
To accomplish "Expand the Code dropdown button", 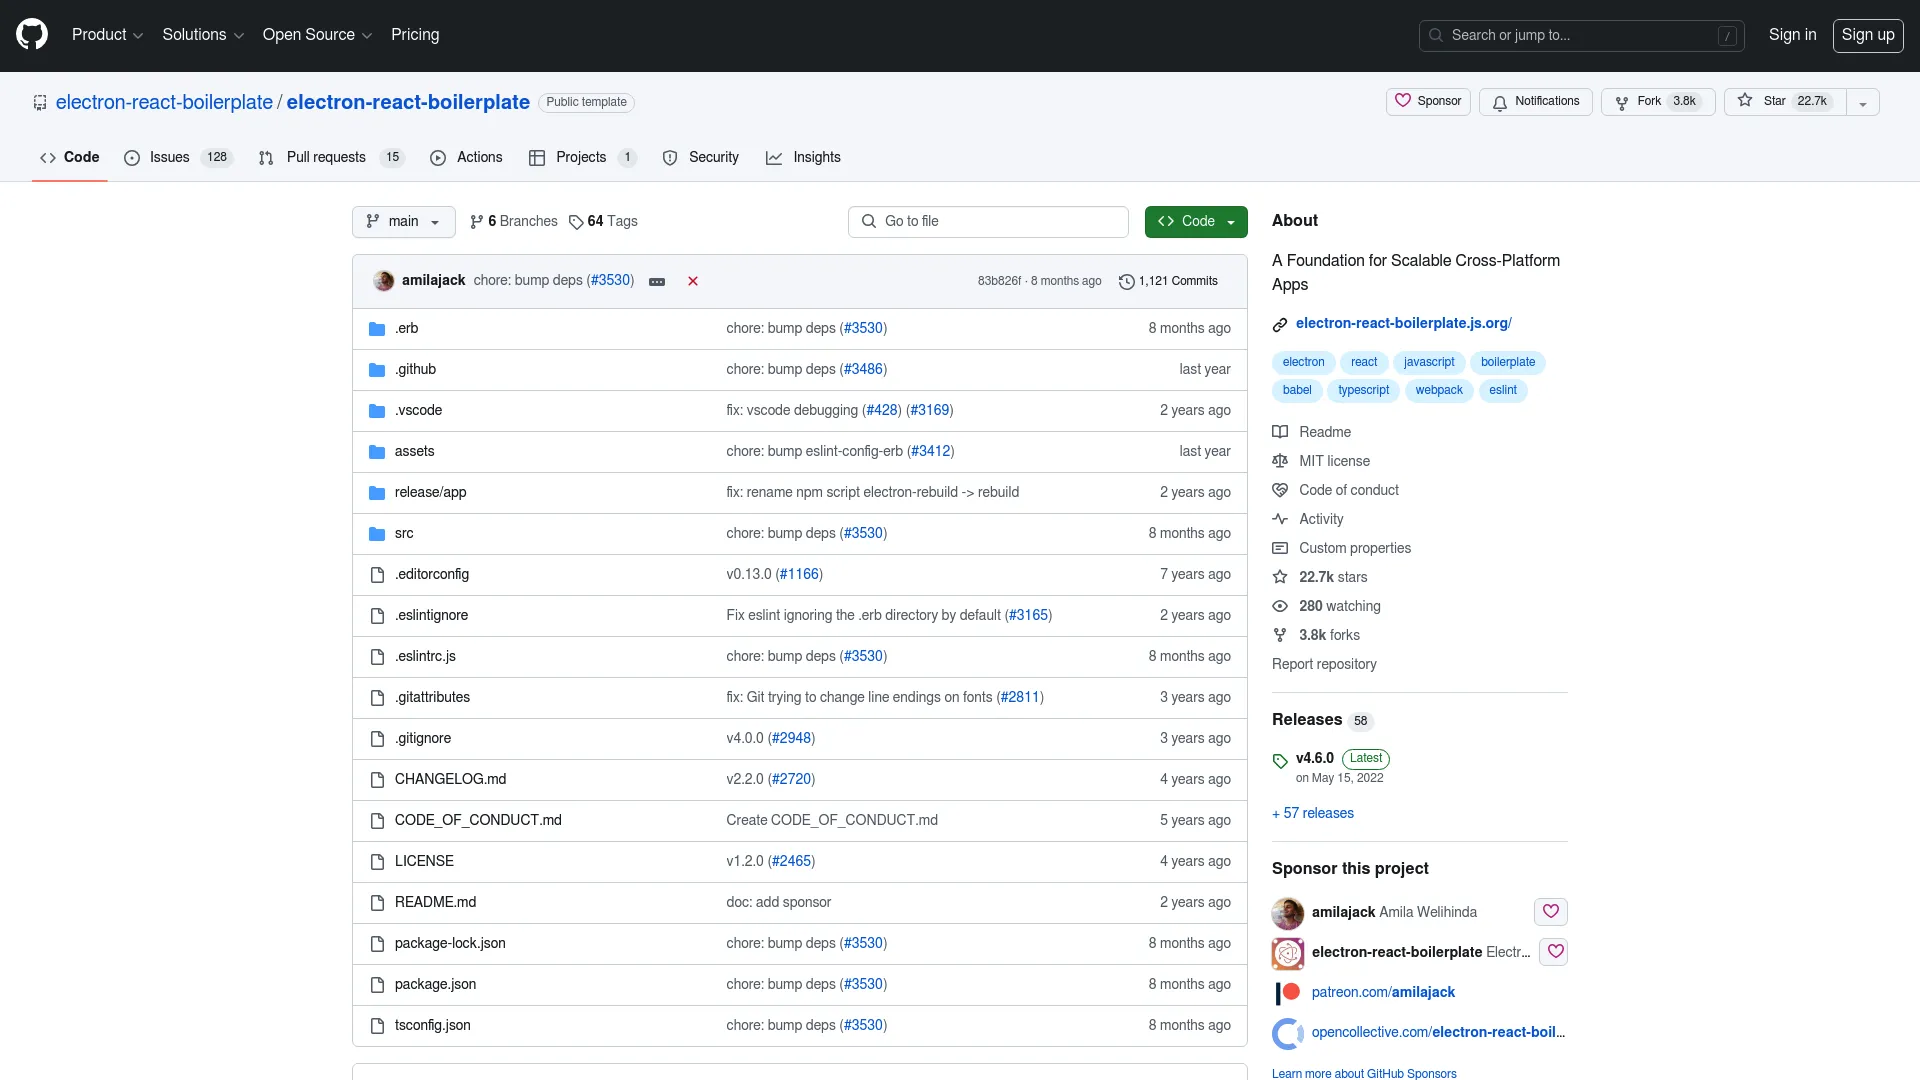I will [x=1229, y=220].
